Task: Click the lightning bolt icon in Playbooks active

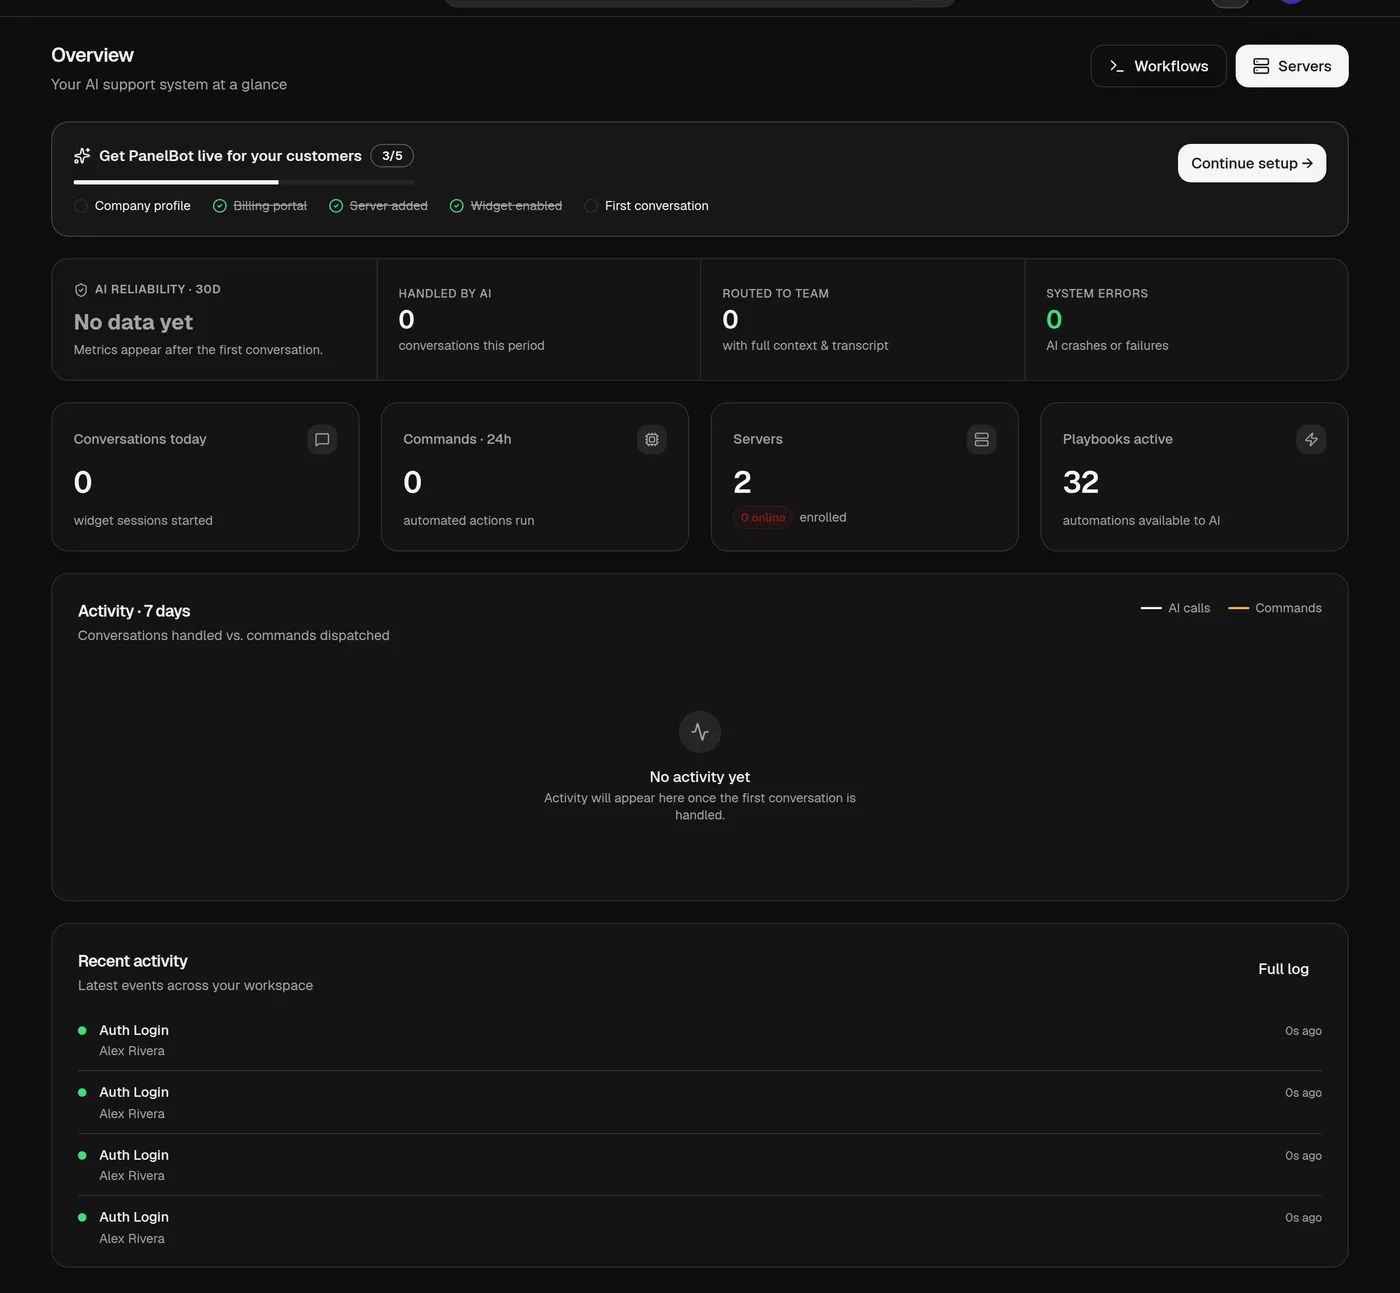Action: 1311,439
